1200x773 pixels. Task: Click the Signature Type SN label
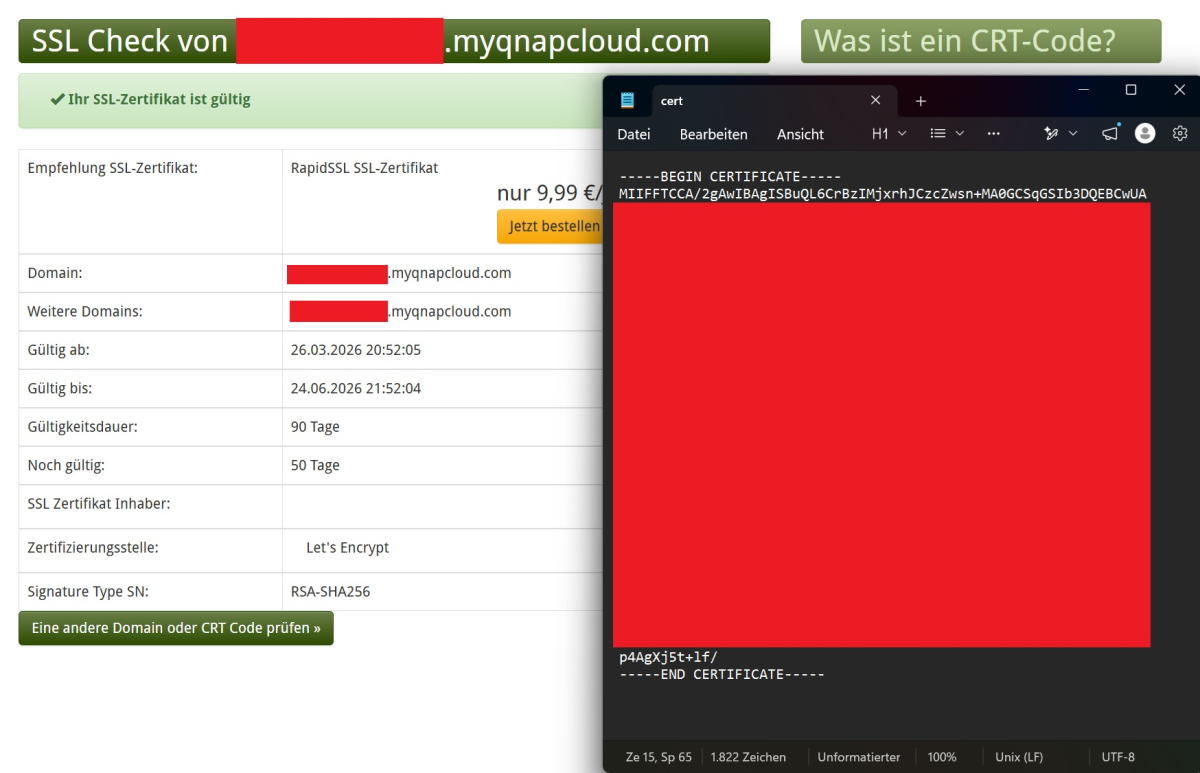[x=88, y=592]
